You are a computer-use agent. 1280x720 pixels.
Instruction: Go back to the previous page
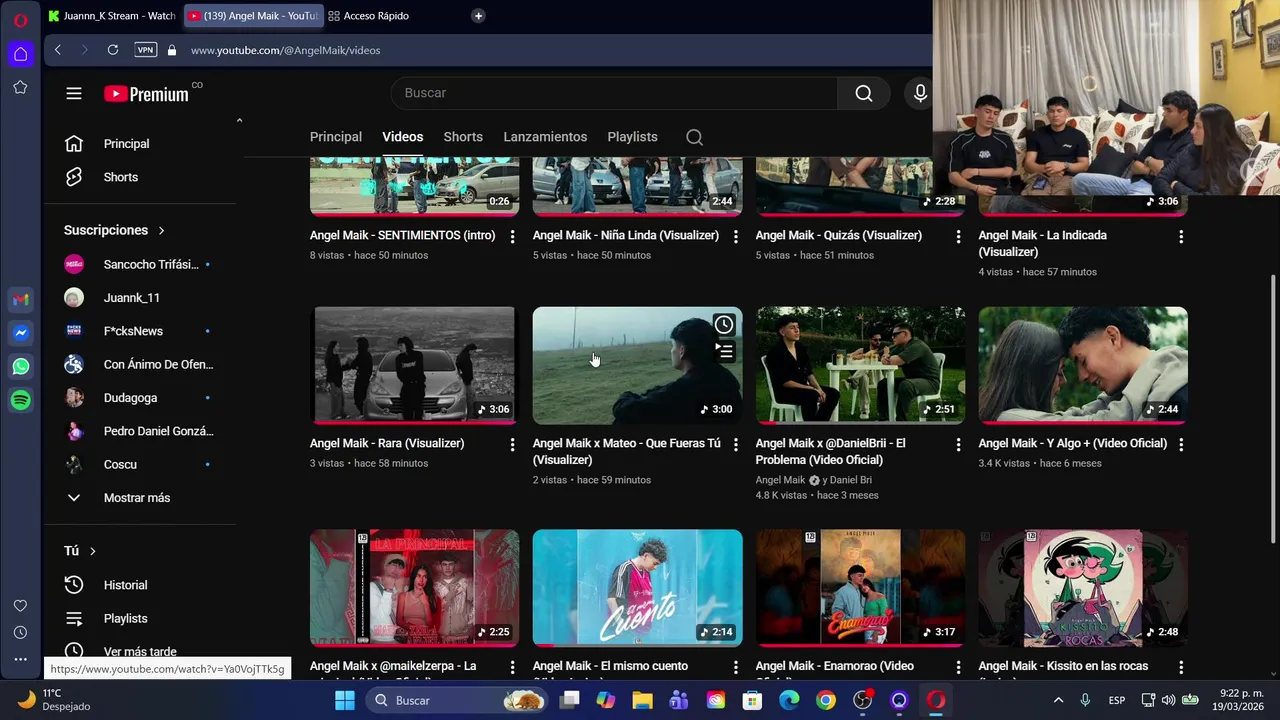point(58,50)
